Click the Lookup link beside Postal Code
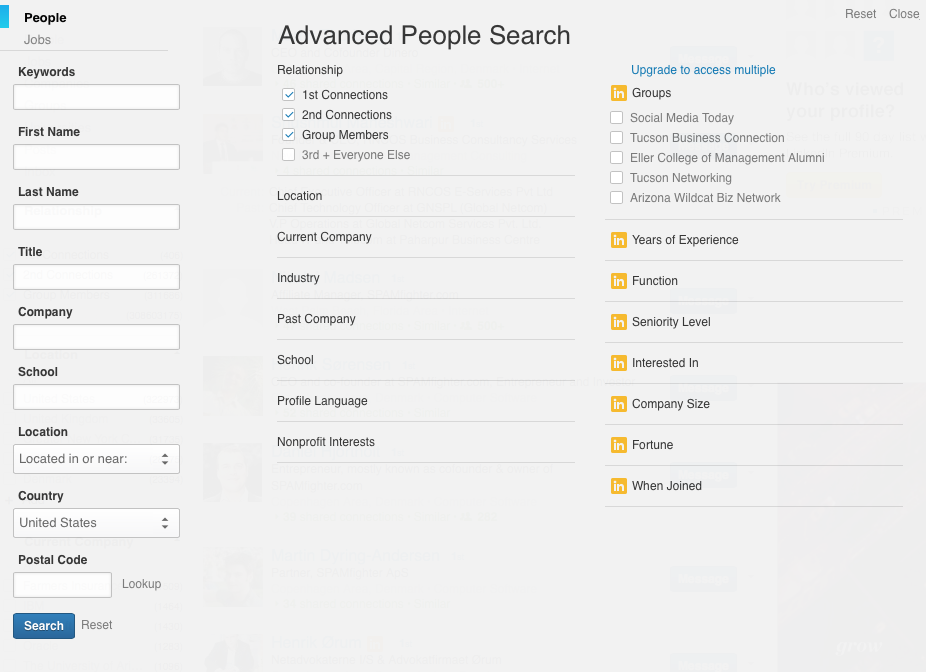Viewport: 926px width, 672px height. click(141, 584)
